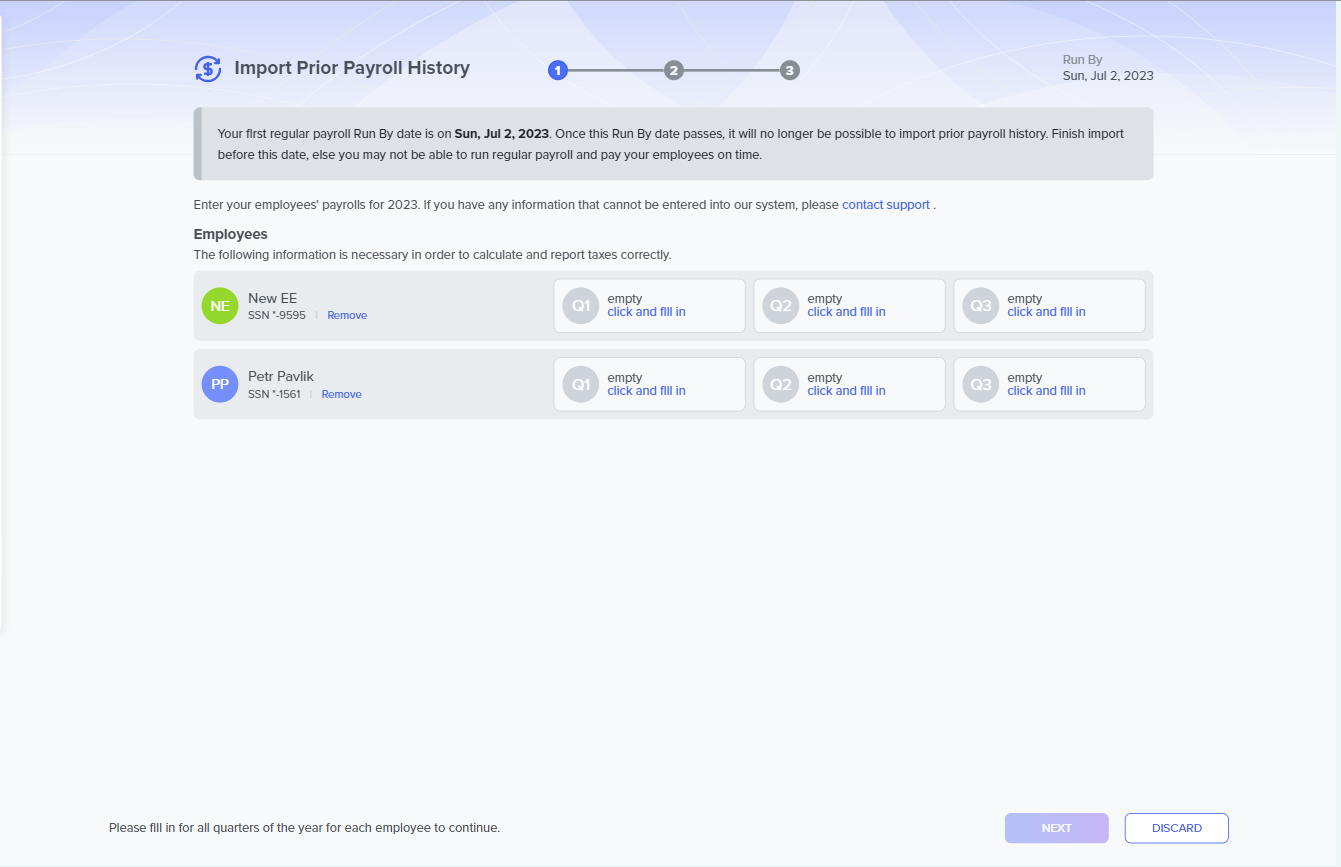Click Q2 circle icon for New EE
This screenshot has height=867, width=1341.
781,306
